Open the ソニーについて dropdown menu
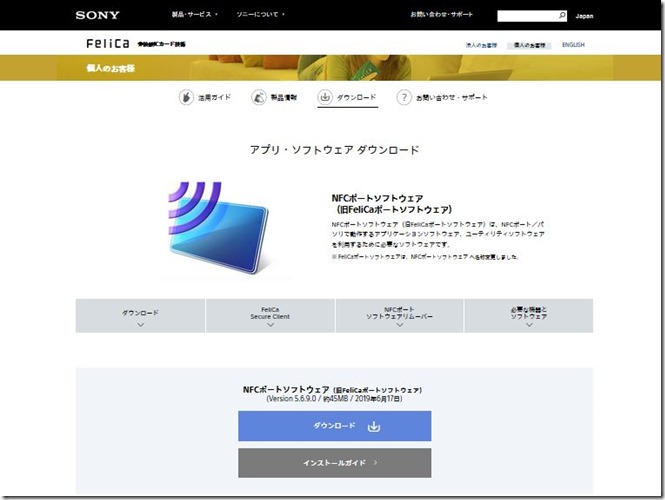 (260, 14)
